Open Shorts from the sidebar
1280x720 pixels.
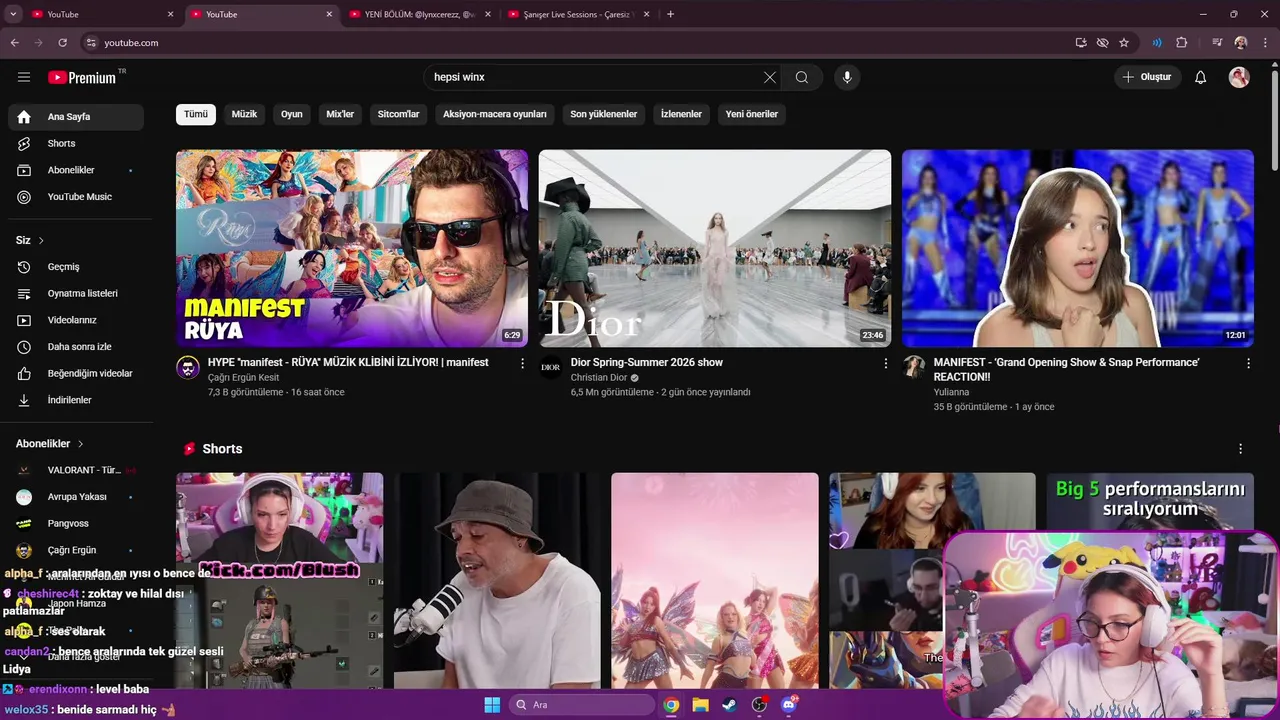[76, 143]
